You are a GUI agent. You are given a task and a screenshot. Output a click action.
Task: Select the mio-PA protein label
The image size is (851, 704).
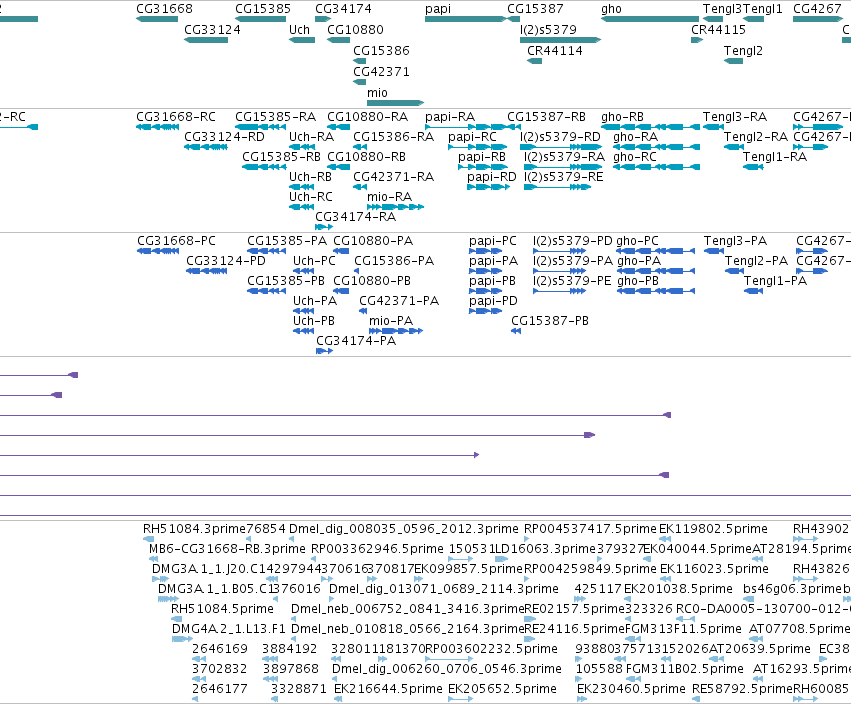391,321
